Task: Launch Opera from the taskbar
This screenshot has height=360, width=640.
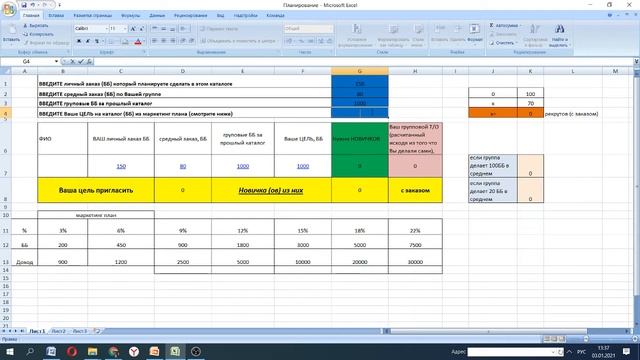Action: click(72, 351)
